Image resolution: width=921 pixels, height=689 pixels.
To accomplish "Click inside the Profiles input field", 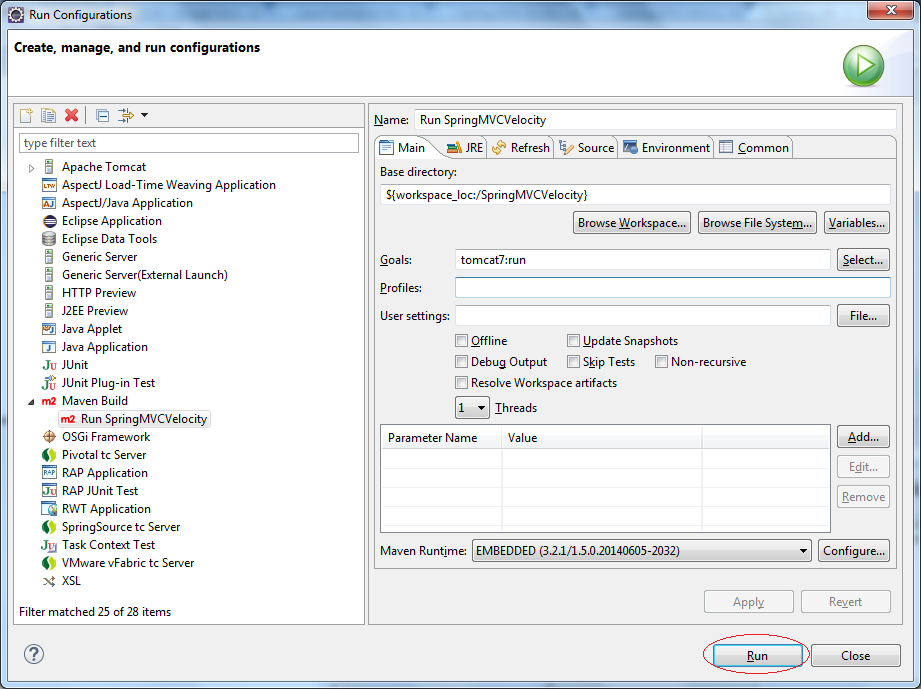I will [x=673, y=288].
